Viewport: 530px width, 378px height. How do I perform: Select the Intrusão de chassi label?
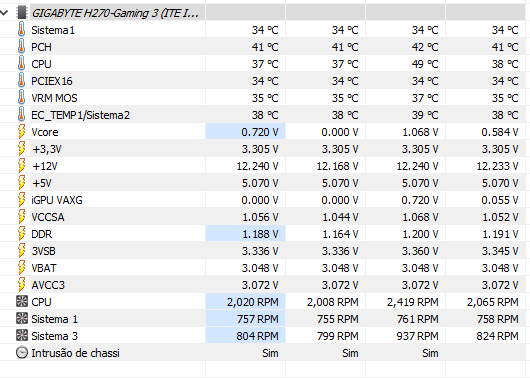[75, 353]
